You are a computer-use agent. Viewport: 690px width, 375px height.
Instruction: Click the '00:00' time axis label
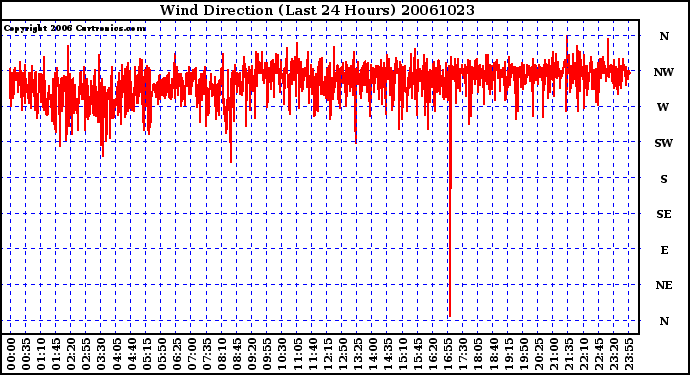[x=11, y=354]
